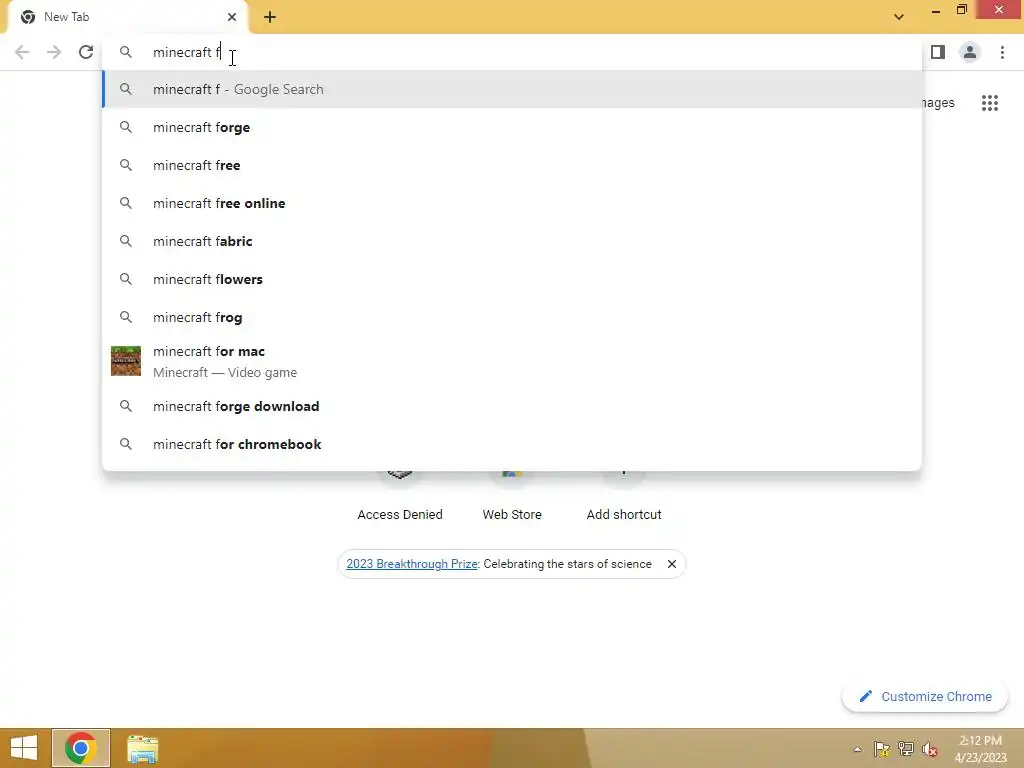This screenshot has width=1024, height=768.
Task: Click the search icon beside 'minecraft forge'
Action: pyautogui.click(x=125, y=127)
